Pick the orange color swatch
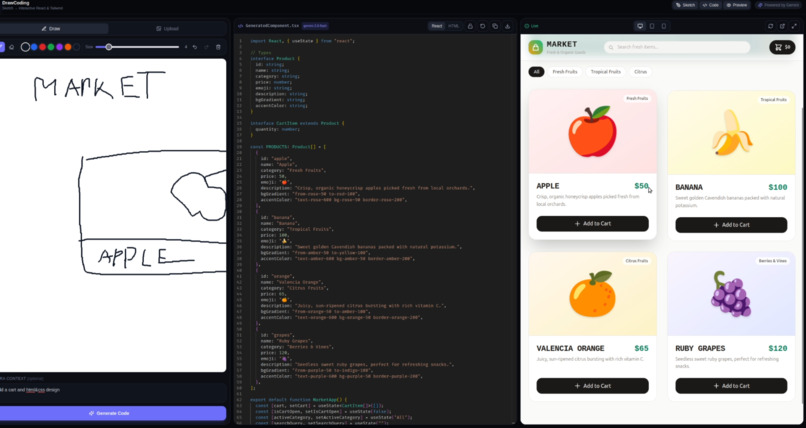The height and width of the screenshot is (428, 806). [68, 47]
